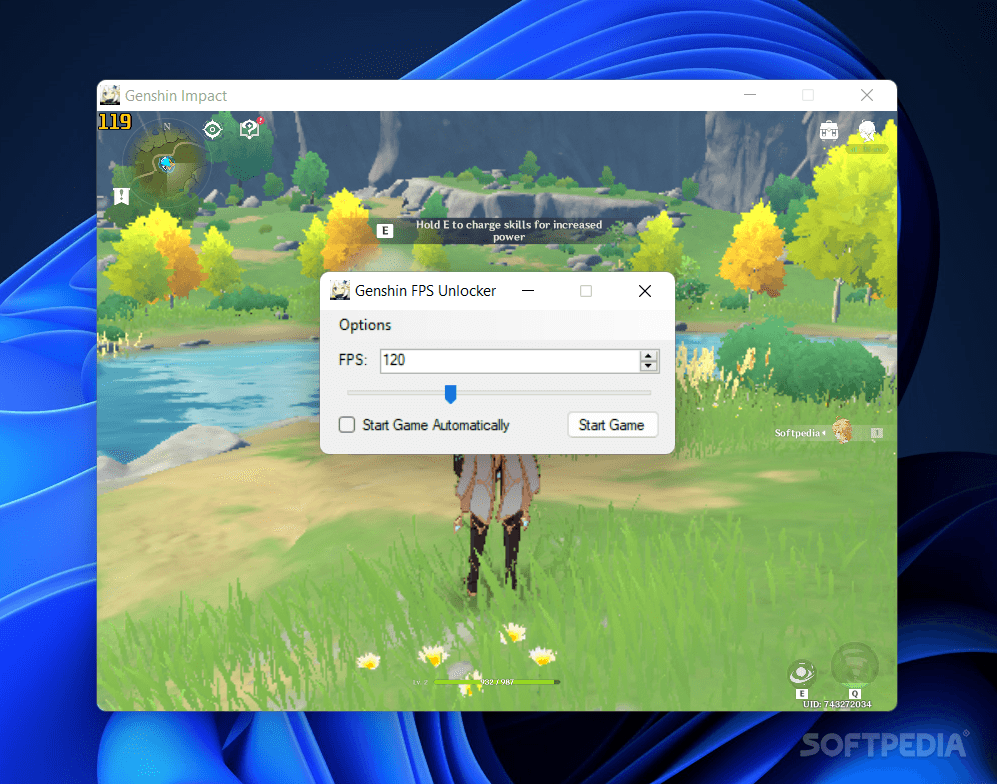
Task: Click the Genshin Impact window title icon
Action: click(x=110, y=95)
